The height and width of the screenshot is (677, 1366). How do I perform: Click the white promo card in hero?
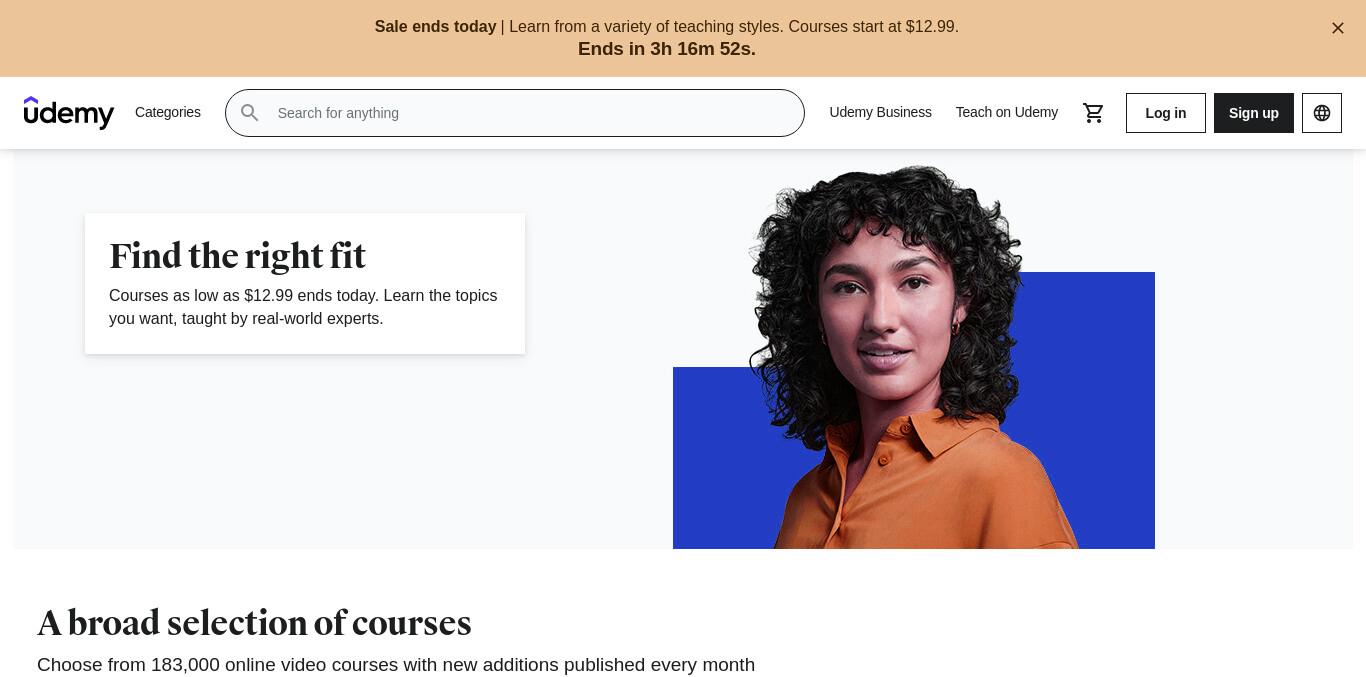point(305,283)
